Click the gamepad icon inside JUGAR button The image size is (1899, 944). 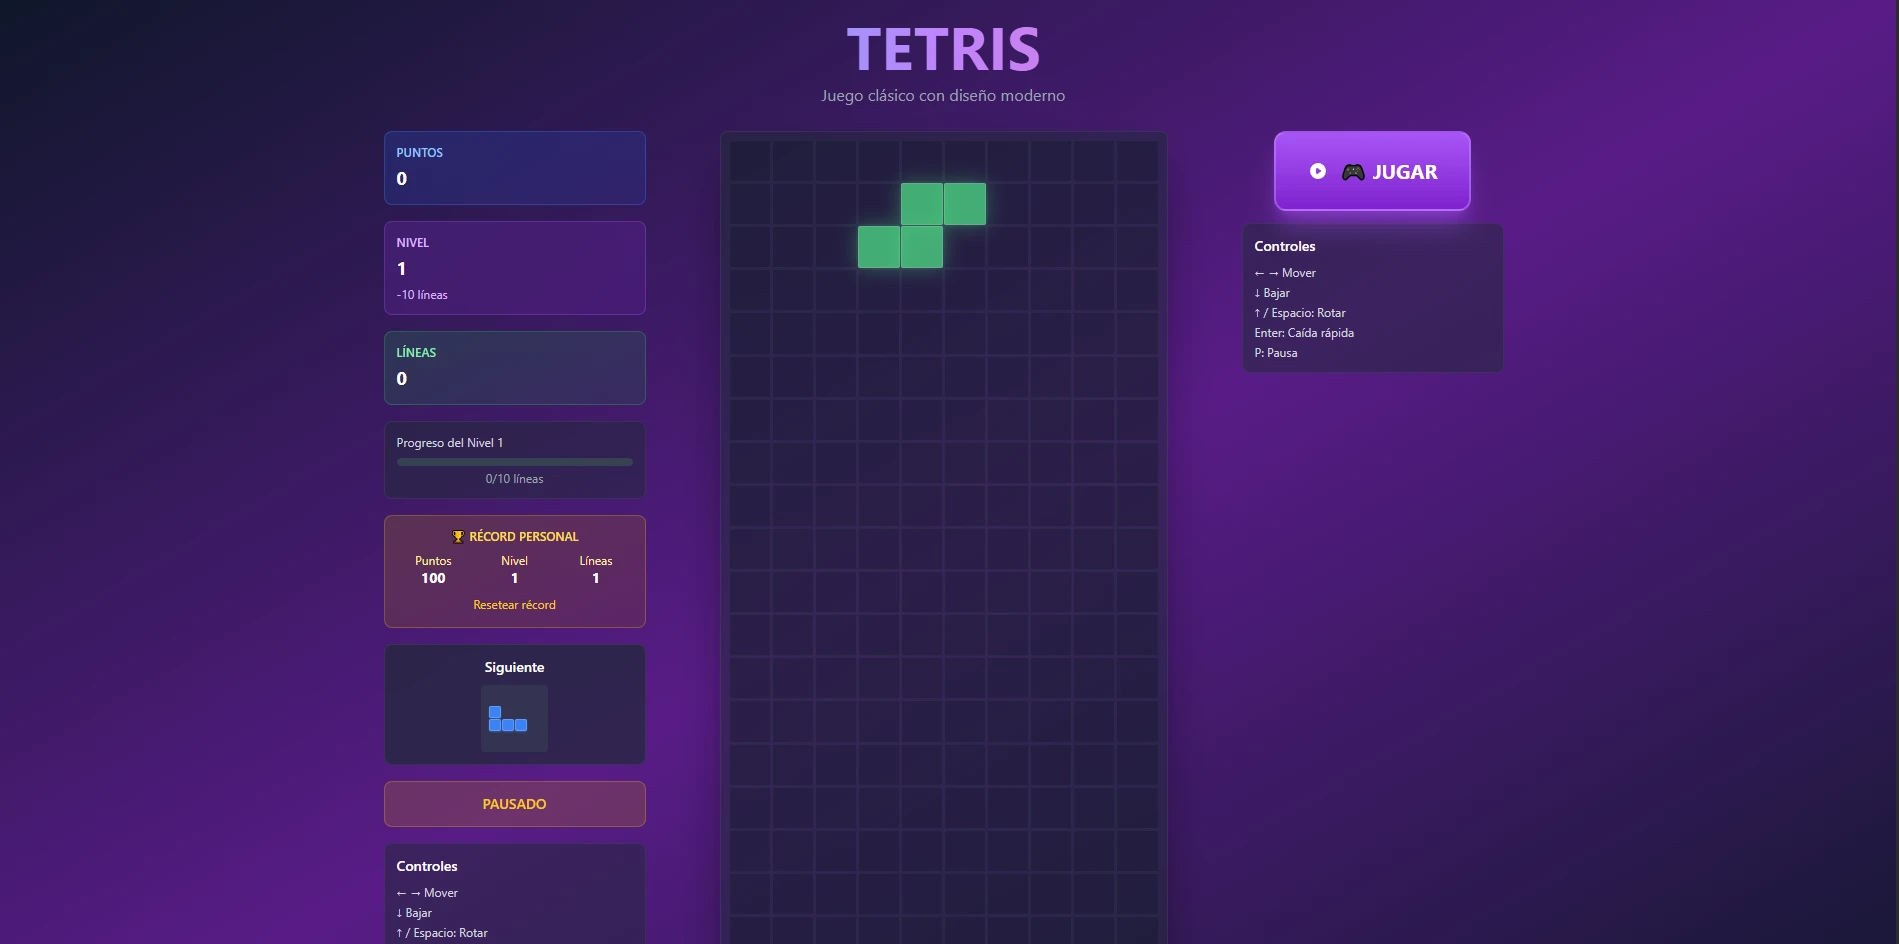pyautogui.click(x=1352, y=171)
